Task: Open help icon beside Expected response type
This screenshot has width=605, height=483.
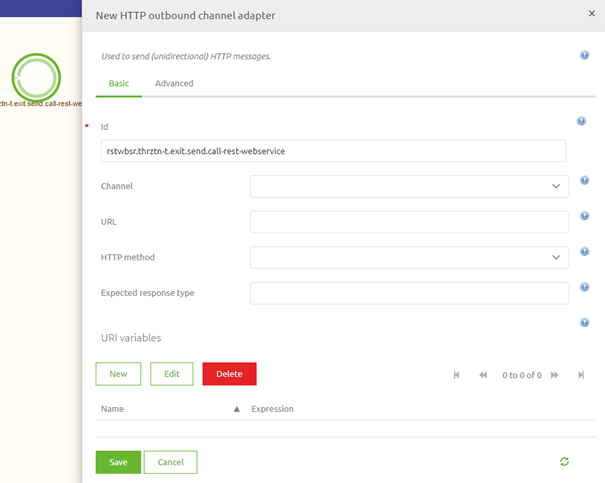Action: [584, 287]
